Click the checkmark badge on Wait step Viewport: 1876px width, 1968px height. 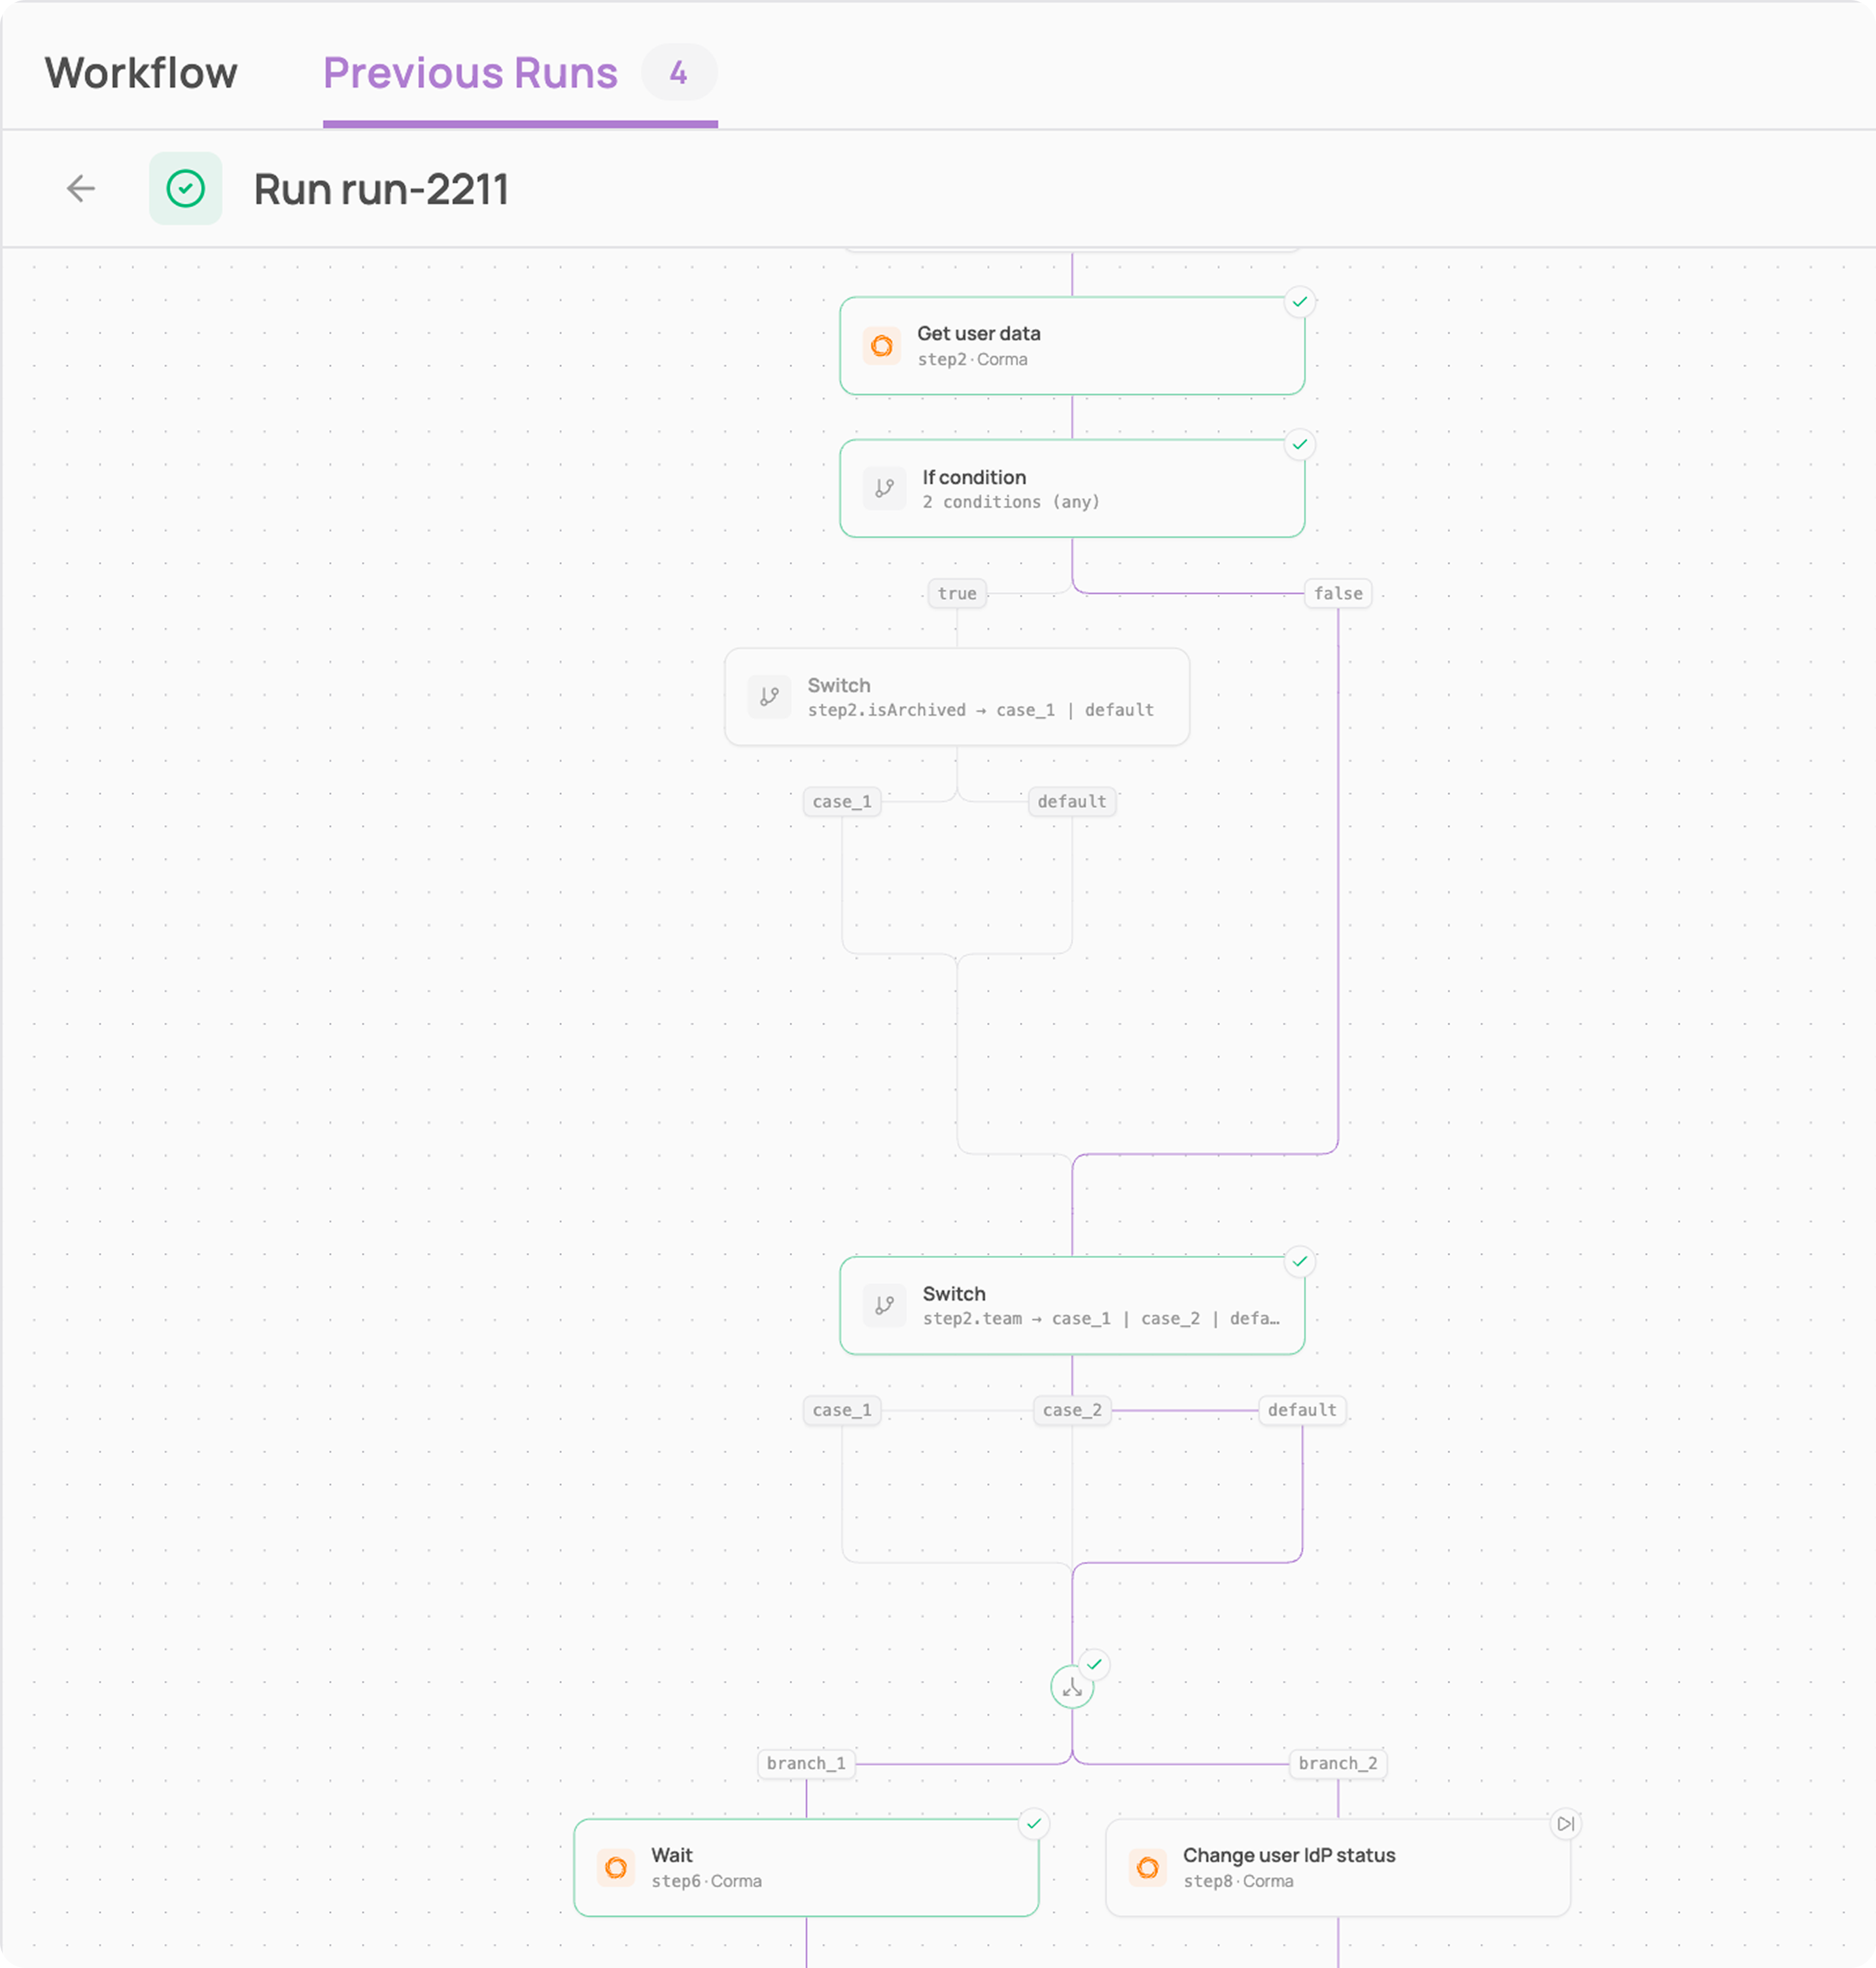(x=1034, y=1823)
